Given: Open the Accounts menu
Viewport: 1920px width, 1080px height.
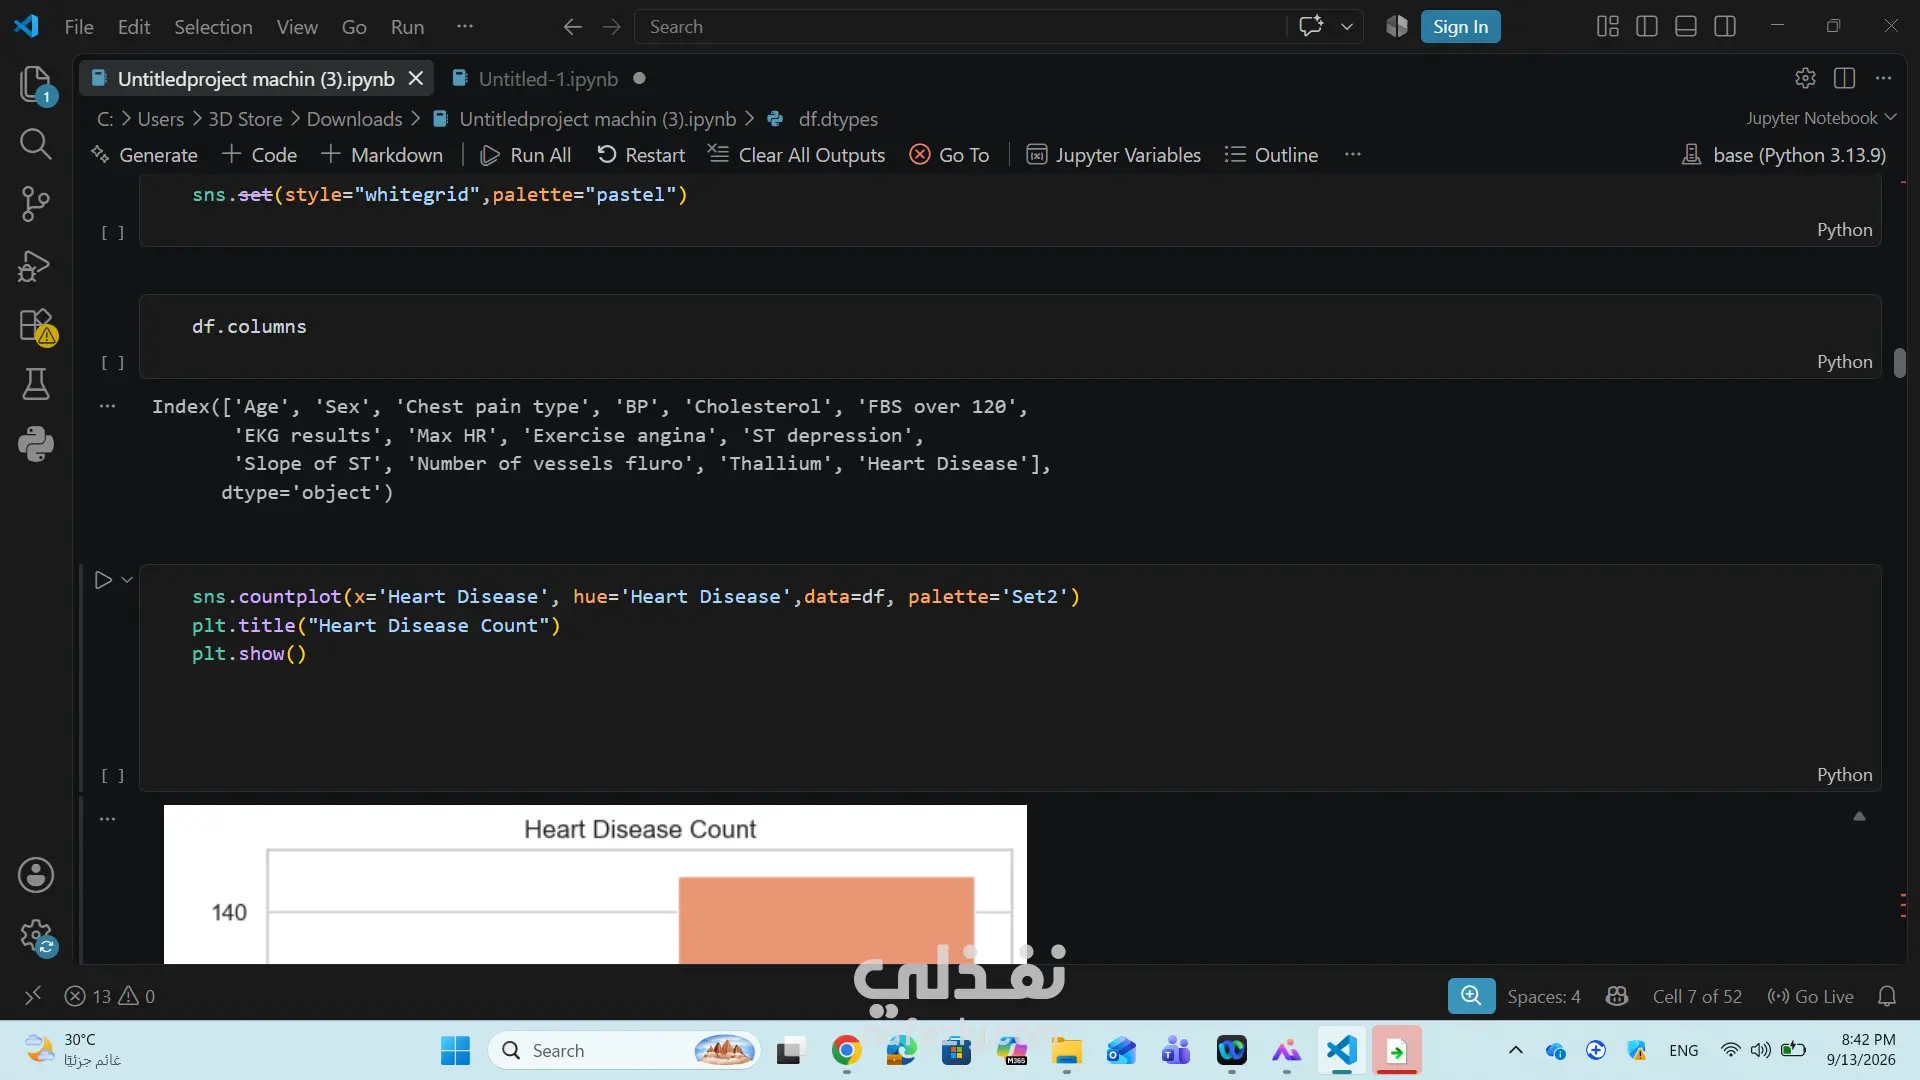Looking at the screenshot, I should 36,875.
